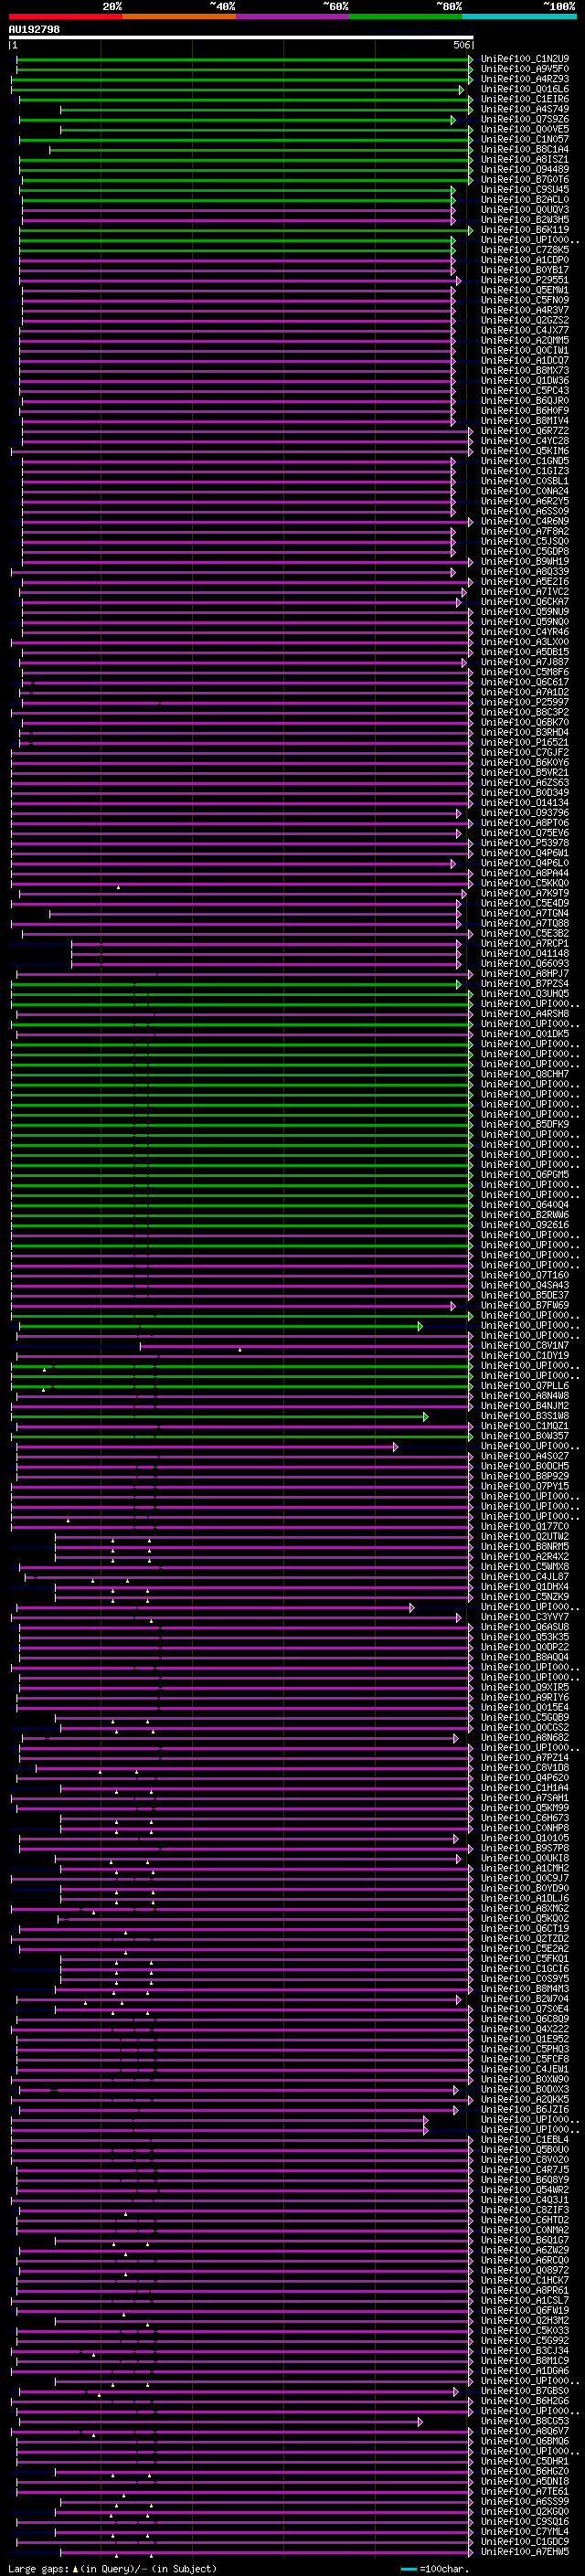
Task: Select the UniRef100_A2QMM5 label
Action: [x=525, y=340]
